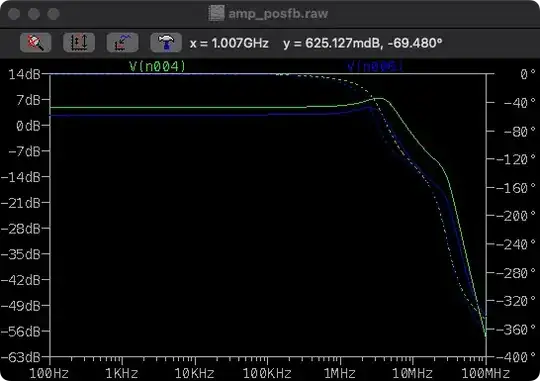Select the blue V(n005) trace label
This screenshot has height=381, width=540.
point(375,66)
